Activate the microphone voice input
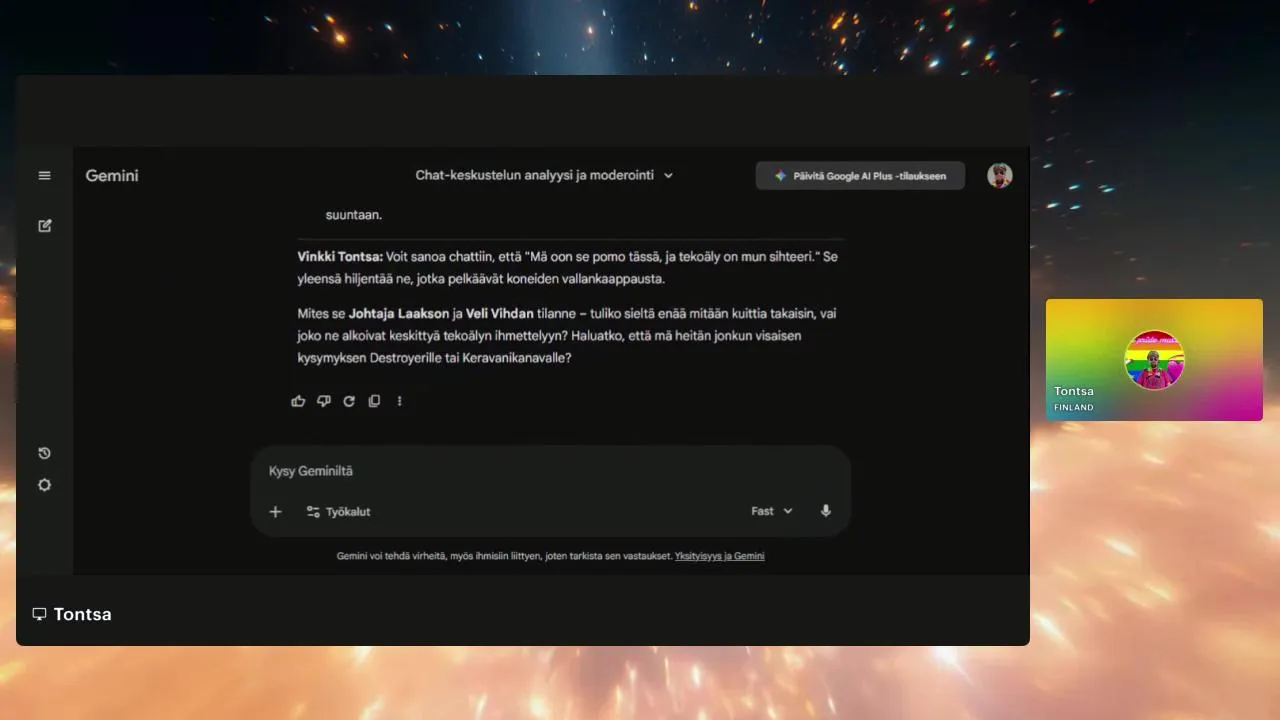 tap(825, 511)
